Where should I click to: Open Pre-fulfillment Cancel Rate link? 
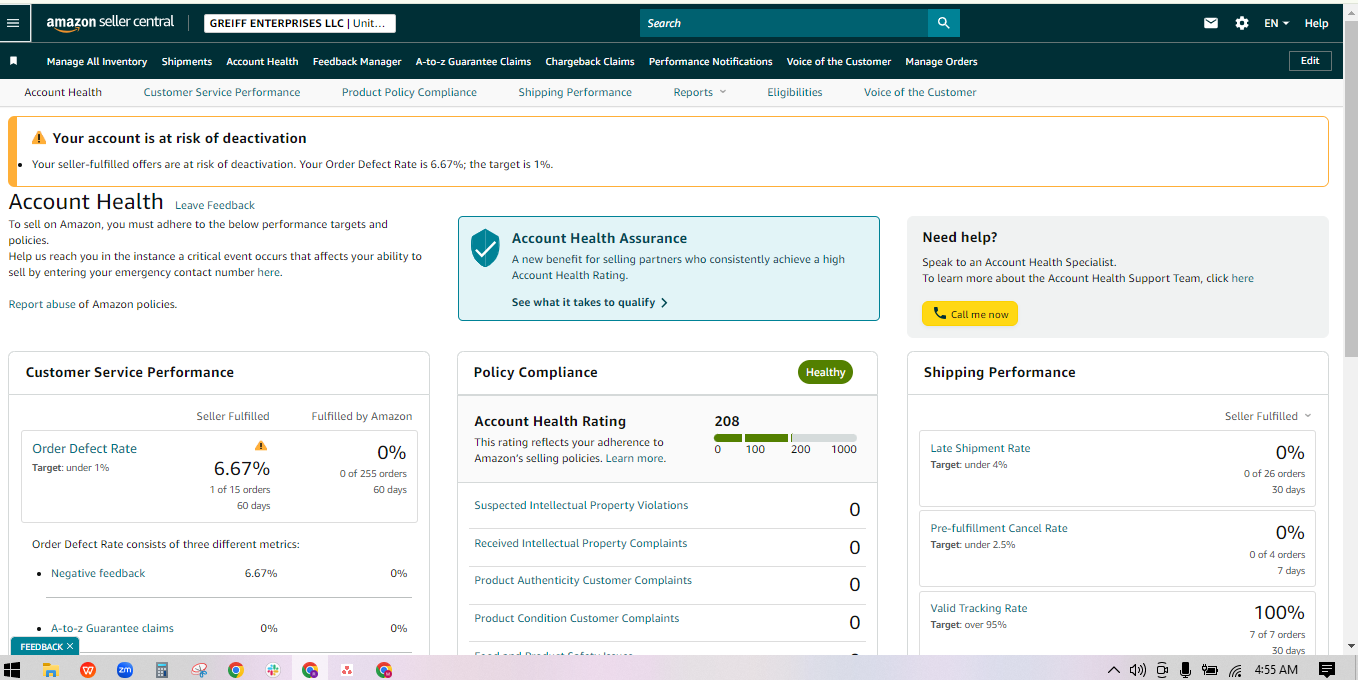[999, 528]
